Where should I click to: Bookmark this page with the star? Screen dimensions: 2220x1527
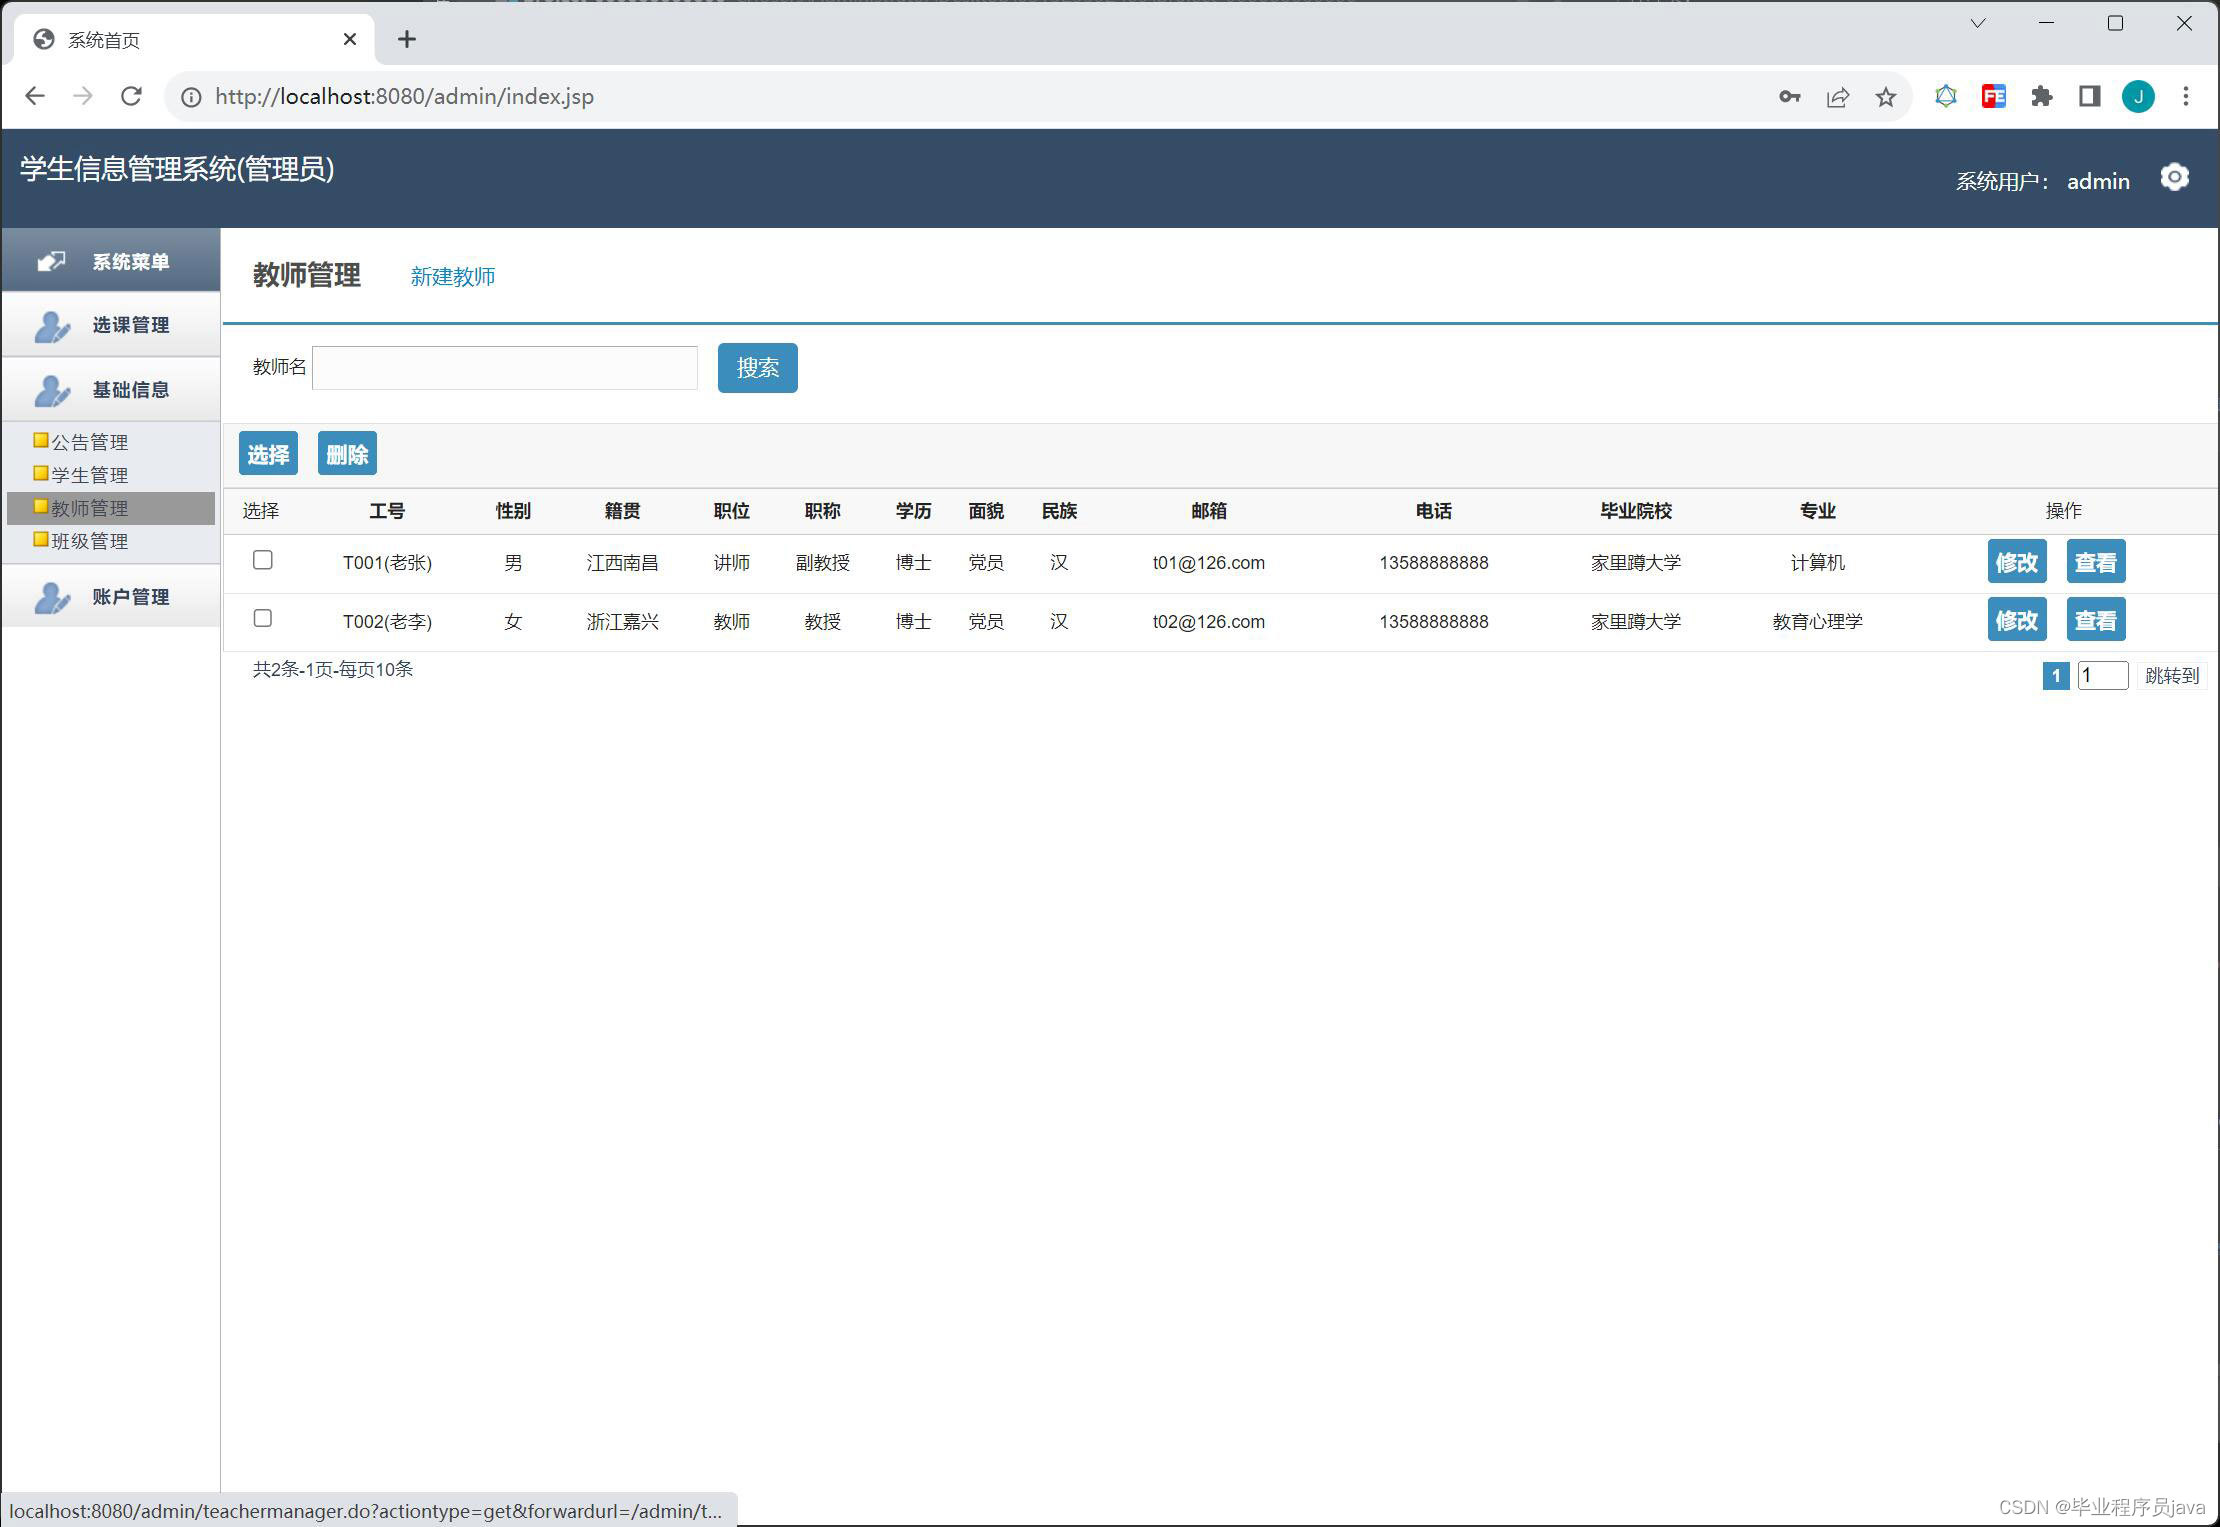[1885, 97]
